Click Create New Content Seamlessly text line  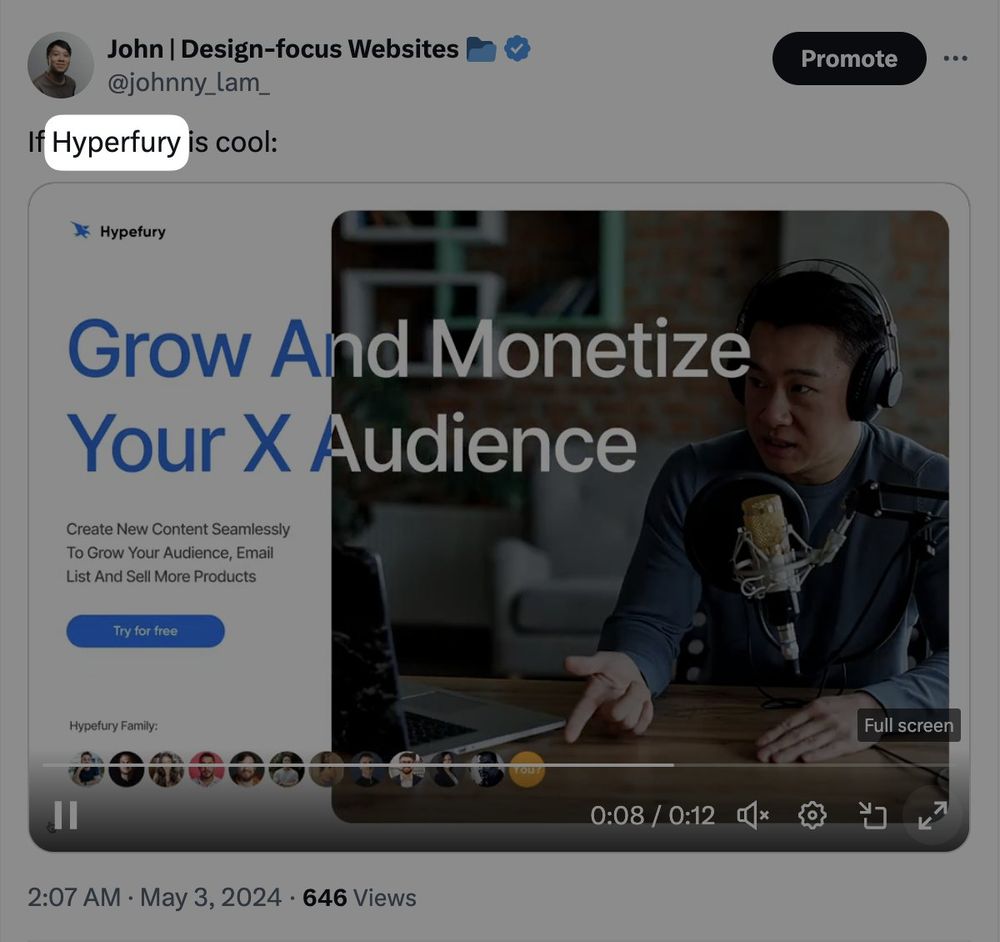pyautogui.click(x=178, y=529)
